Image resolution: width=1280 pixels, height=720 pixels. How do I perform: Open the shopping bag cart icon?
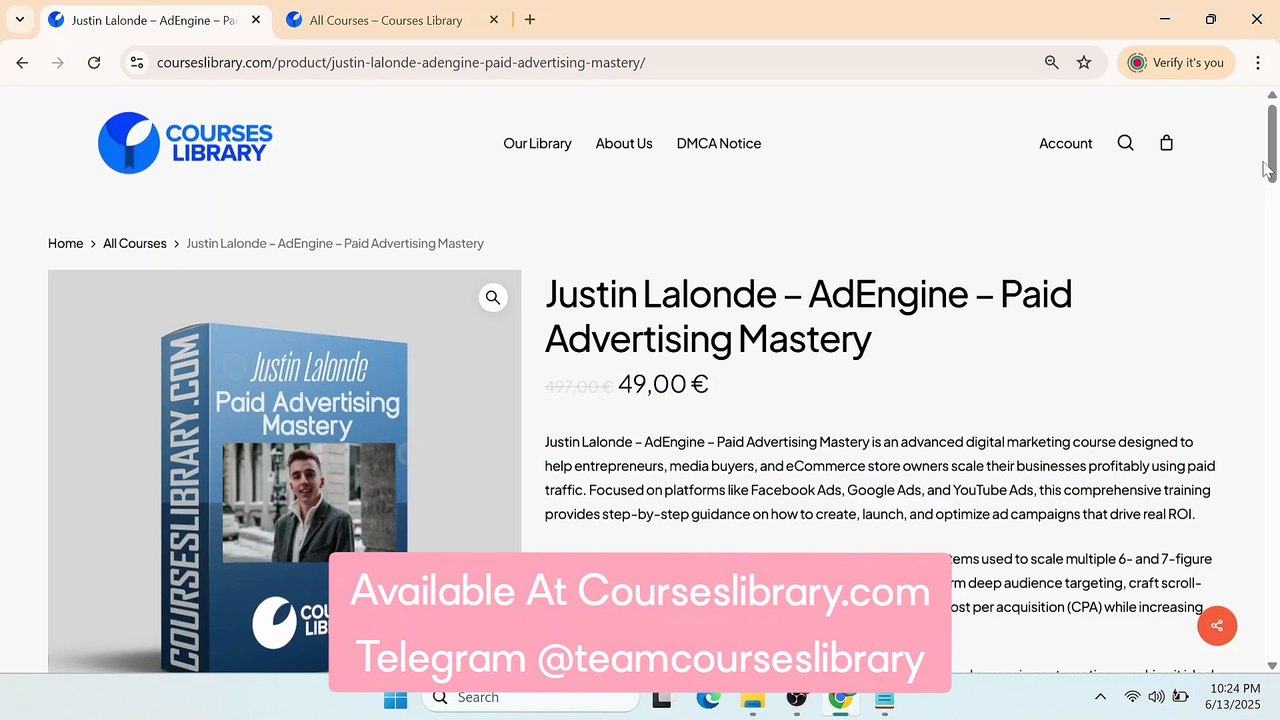click(x=1166, y=143)
